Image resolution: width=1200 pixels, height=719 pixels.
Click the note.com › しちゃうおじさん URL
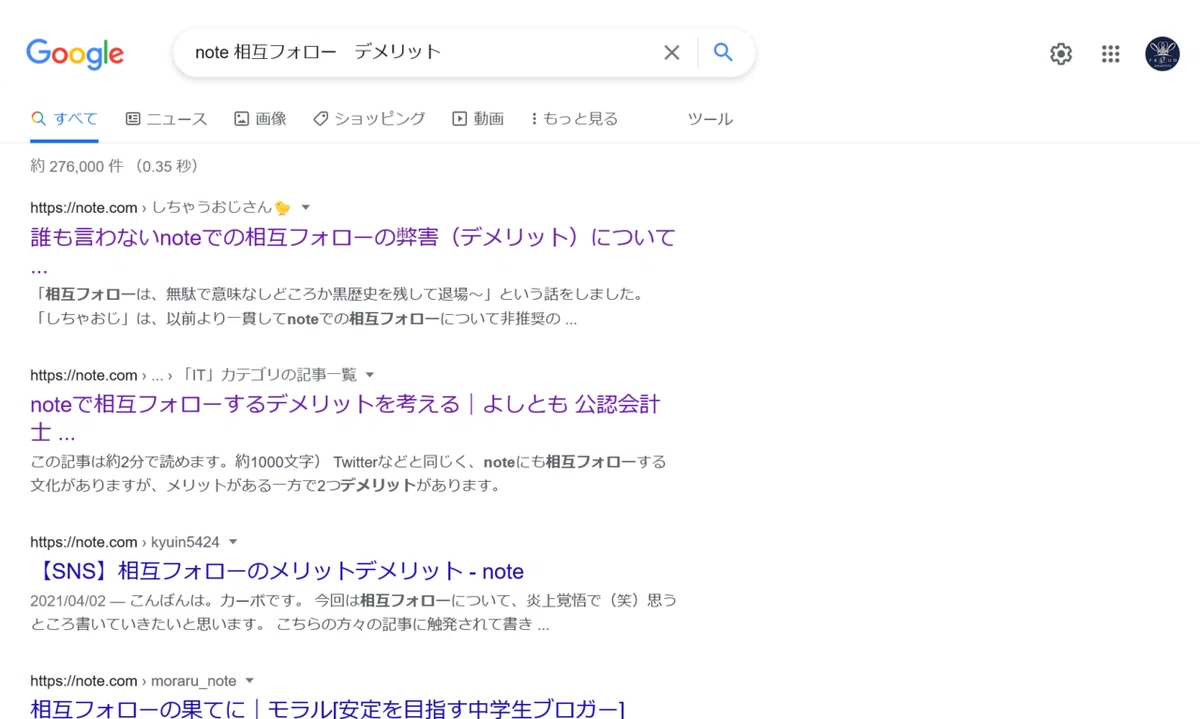click(161, 208)
